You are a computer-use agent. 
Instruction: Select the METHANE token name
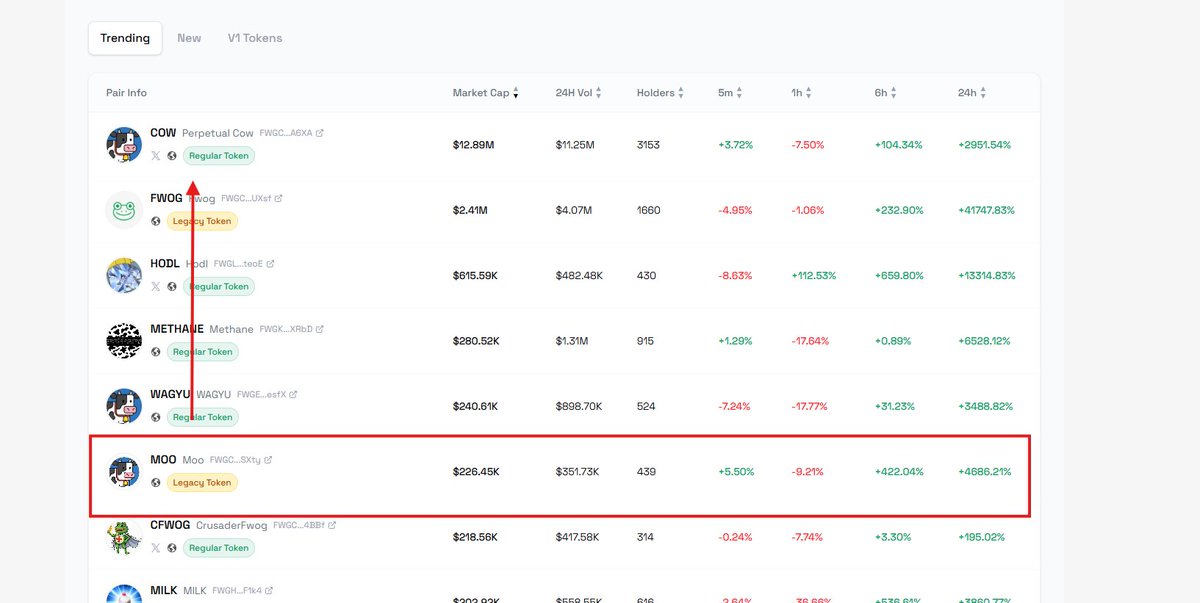click(x=177, y=329)
